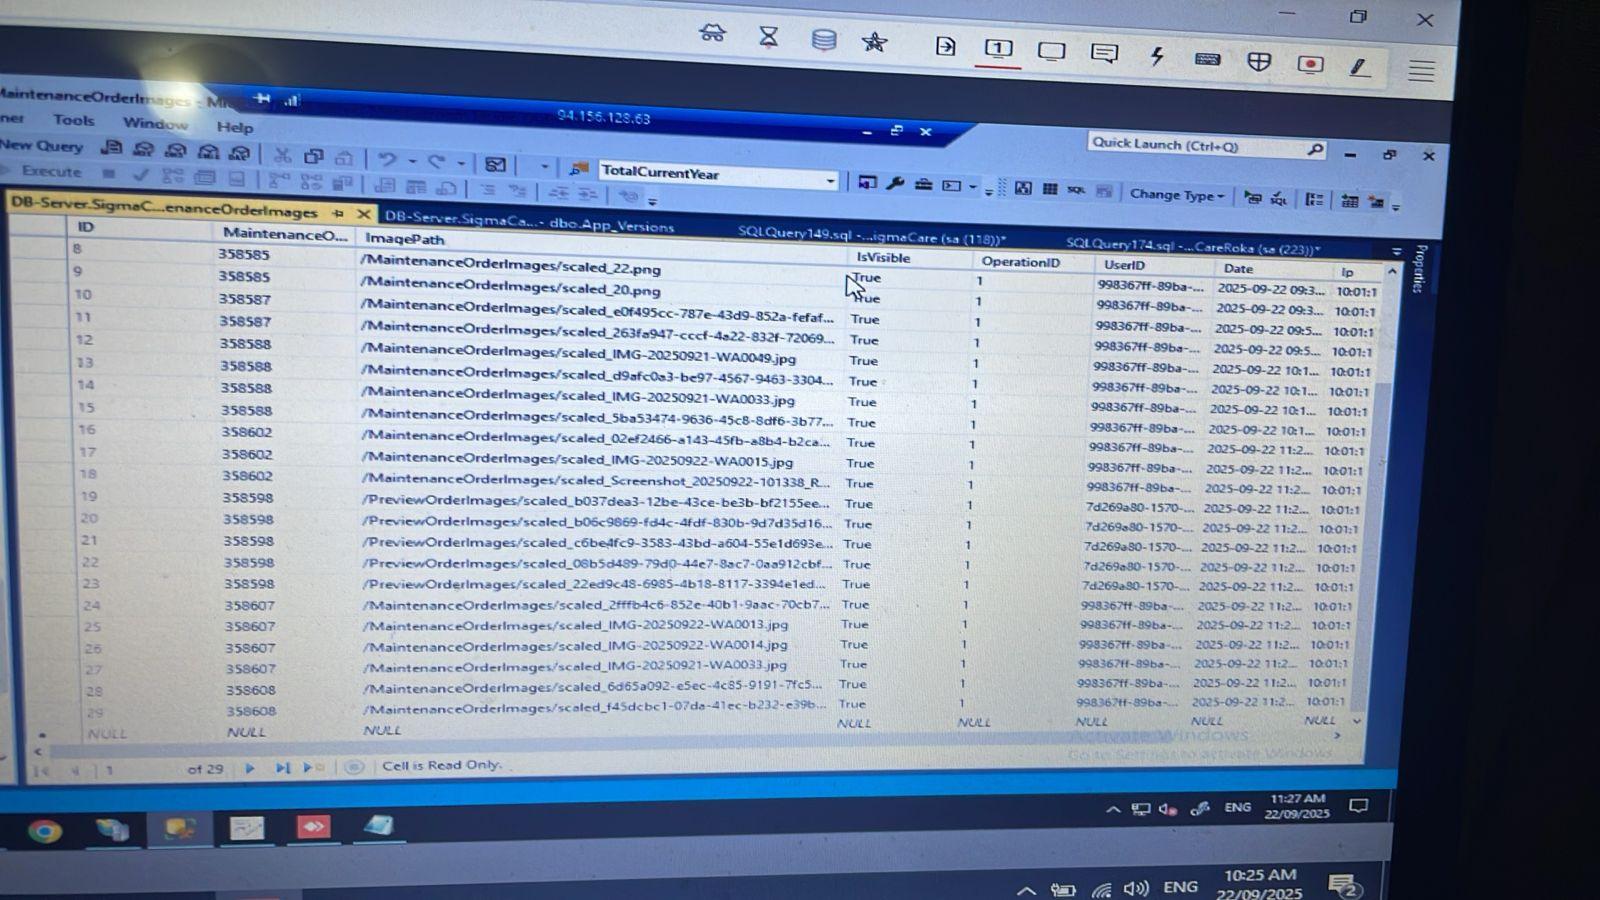Click the Cut scissors icon
The image size is (1600, 900).
(x=283, y=157)
